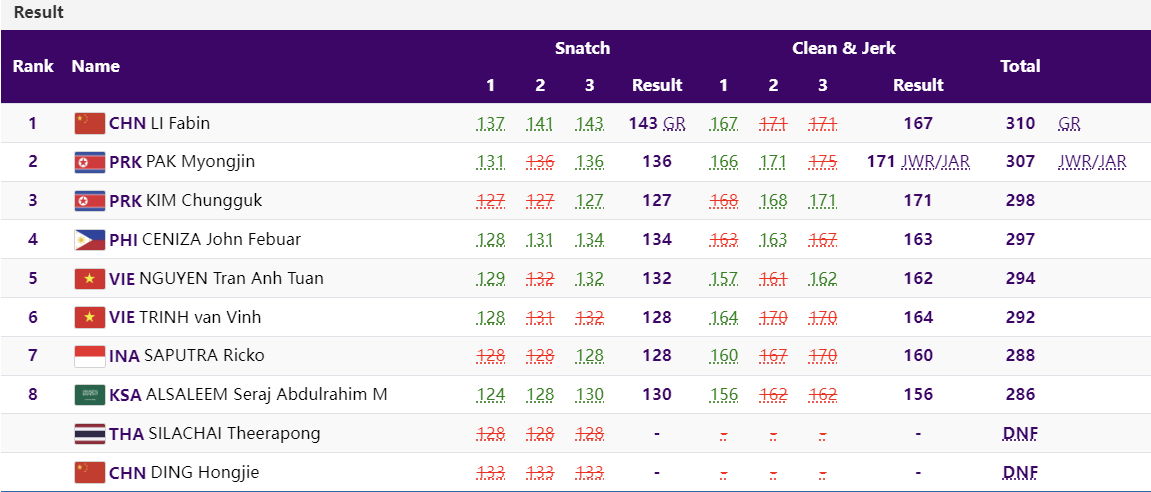This screenshot has width=1151, height=492.
Task: Click the Indonesia flag beside SAPUTRA Ricko
Action: pos(90,356)
